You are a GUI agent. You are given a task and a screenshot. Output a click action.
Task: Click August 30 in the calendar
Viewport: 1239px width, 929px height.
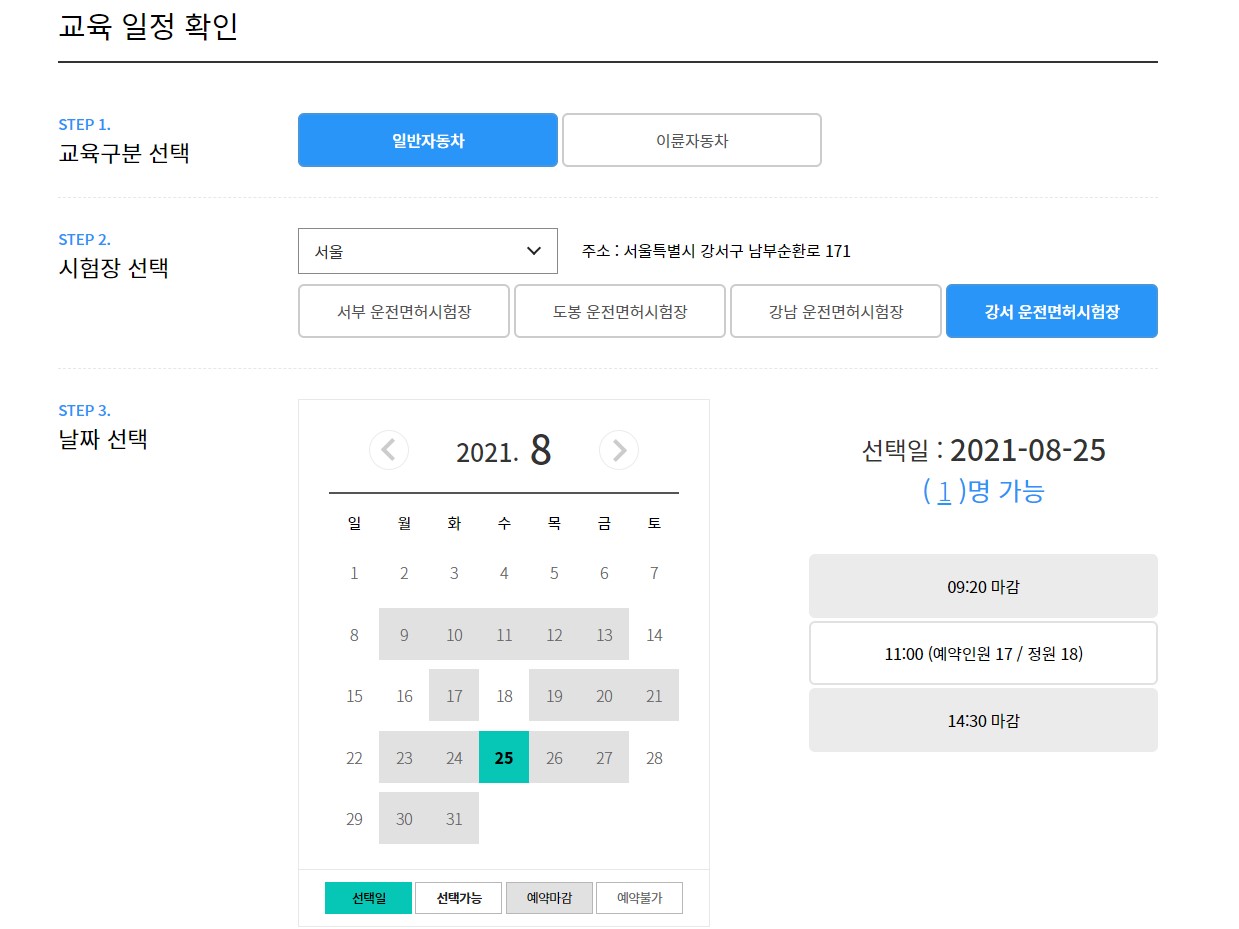pyautogui.click(x=404, y=818)
